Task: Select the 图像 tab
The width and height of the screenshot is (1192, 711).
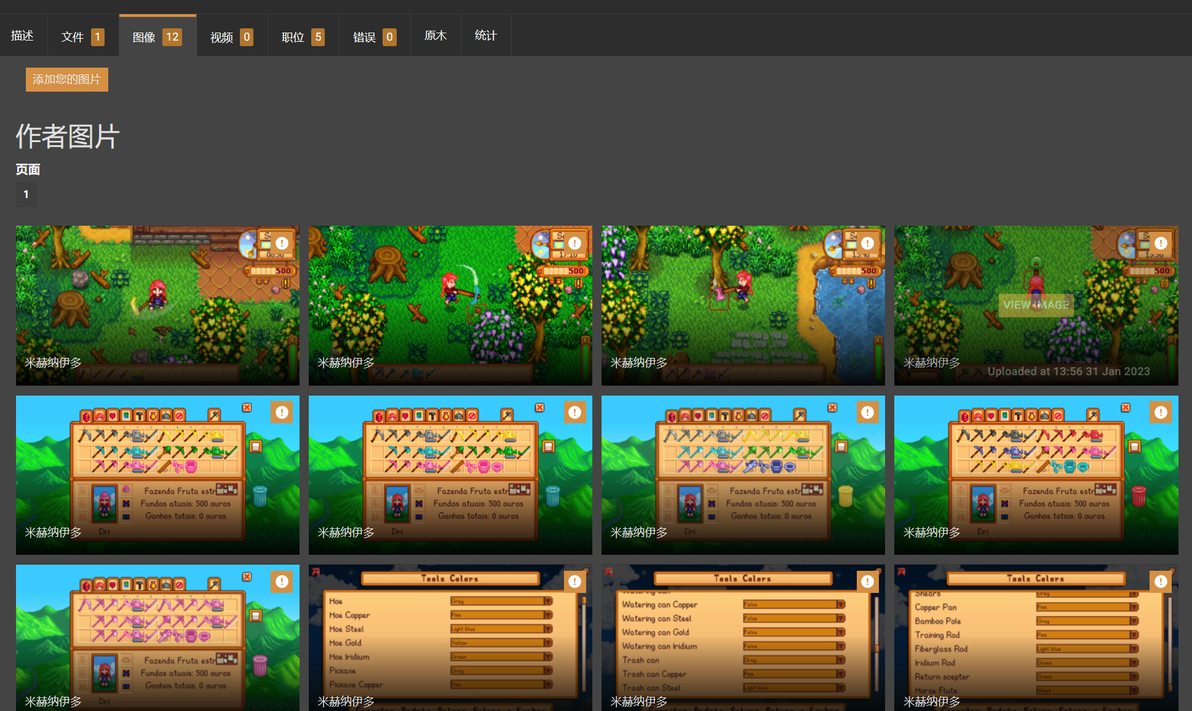Action: (x=157, y=36)
